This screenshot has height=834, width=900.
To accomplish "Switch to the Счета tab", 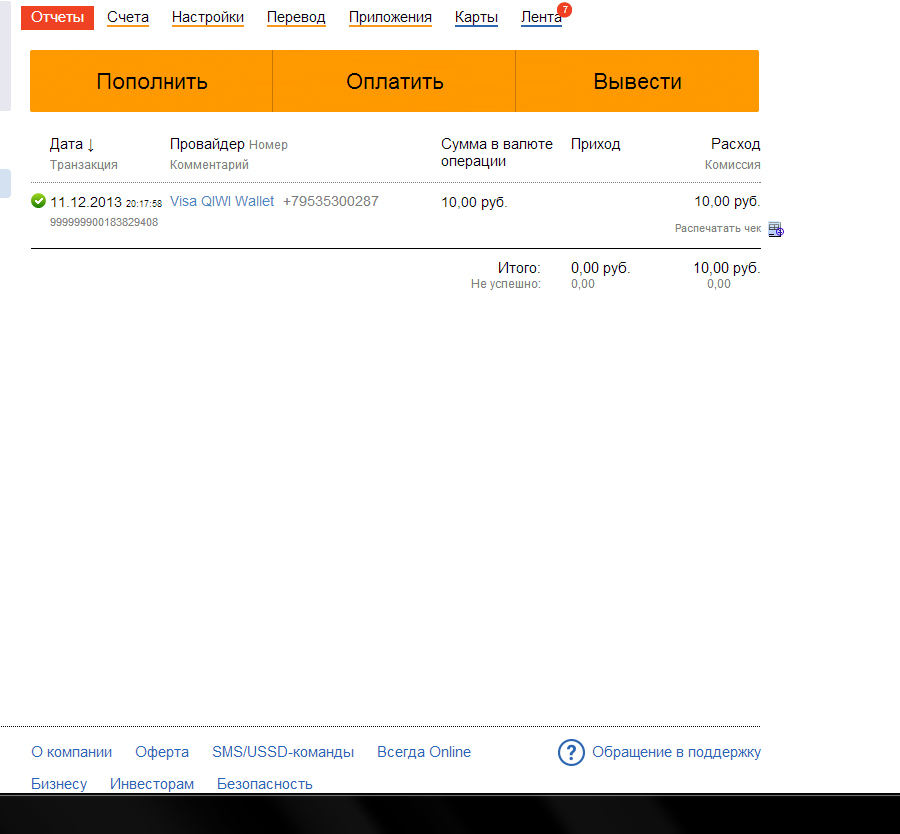I will point(128,17).
